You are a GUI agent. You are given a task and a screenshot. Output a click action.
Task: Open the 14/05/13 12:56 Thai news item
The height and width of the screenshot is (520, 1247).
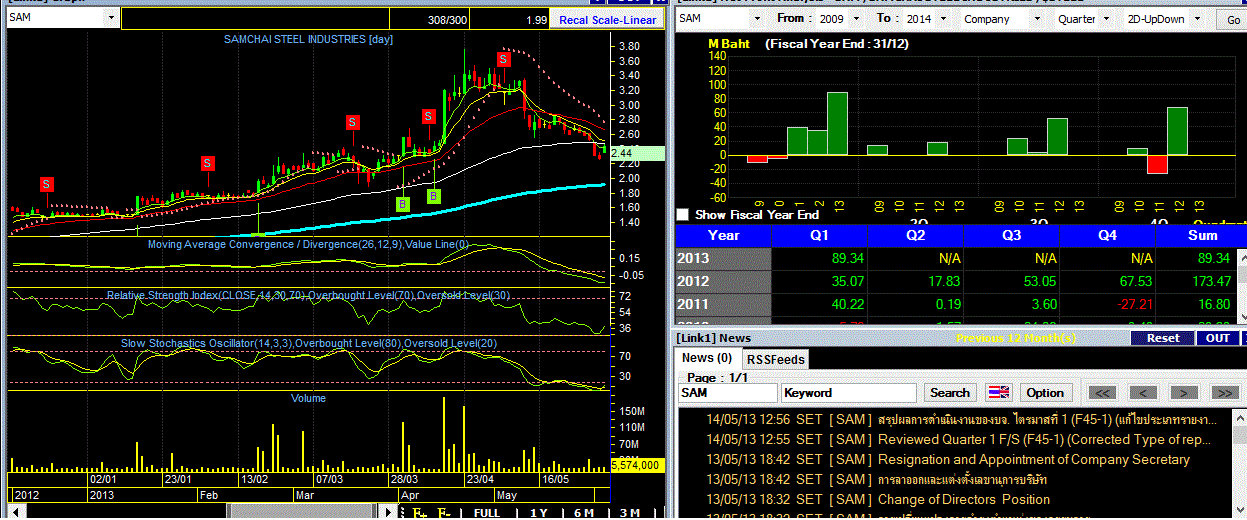(961, 419)
